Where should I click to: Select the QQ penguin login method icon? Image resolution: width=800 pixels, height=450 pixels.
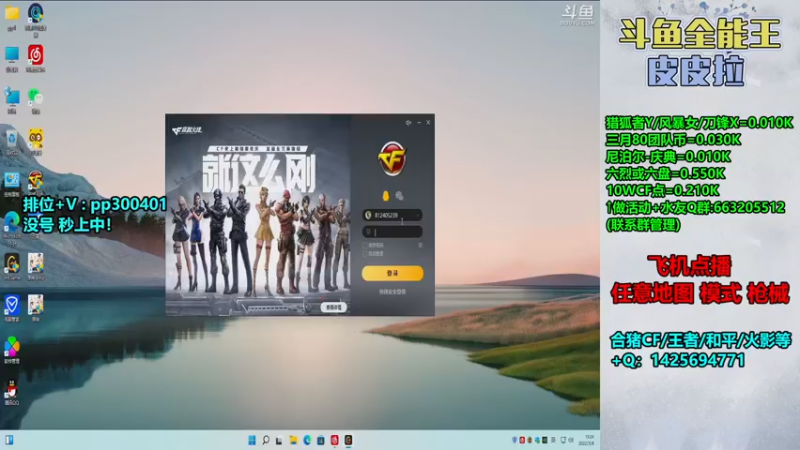(386, 196)
